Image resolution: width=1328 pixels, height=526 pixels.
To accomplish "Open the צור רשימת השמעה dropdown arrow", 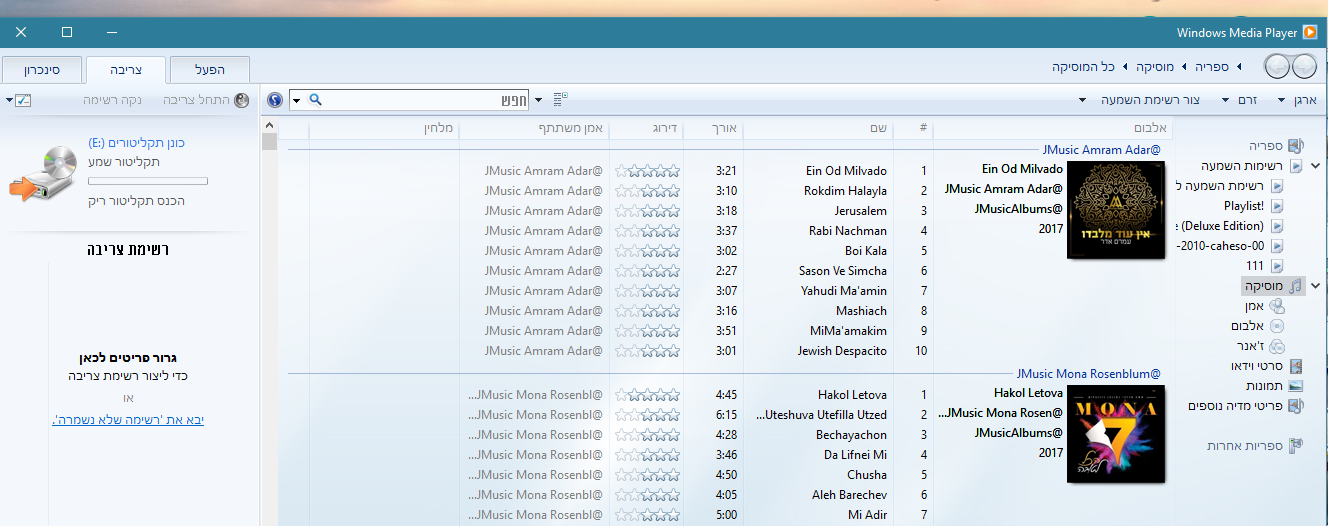I will 1082,100.
